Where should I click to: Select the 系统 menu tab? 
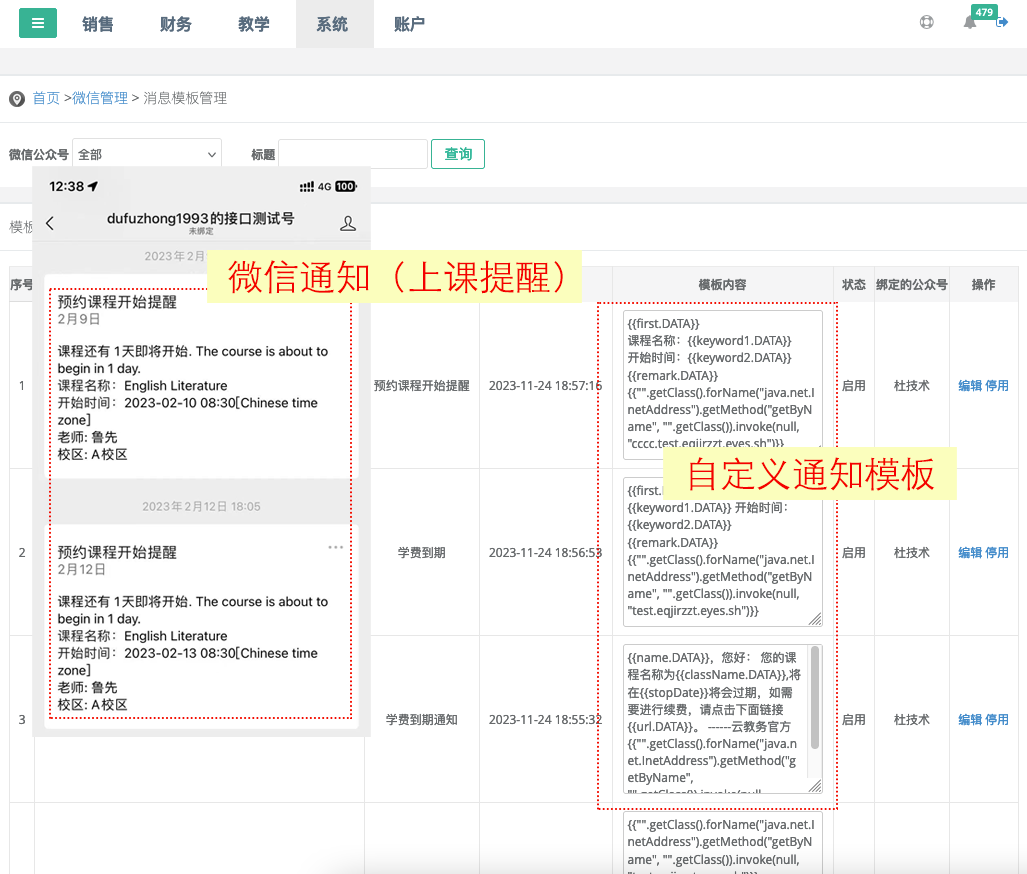[332, 24]
